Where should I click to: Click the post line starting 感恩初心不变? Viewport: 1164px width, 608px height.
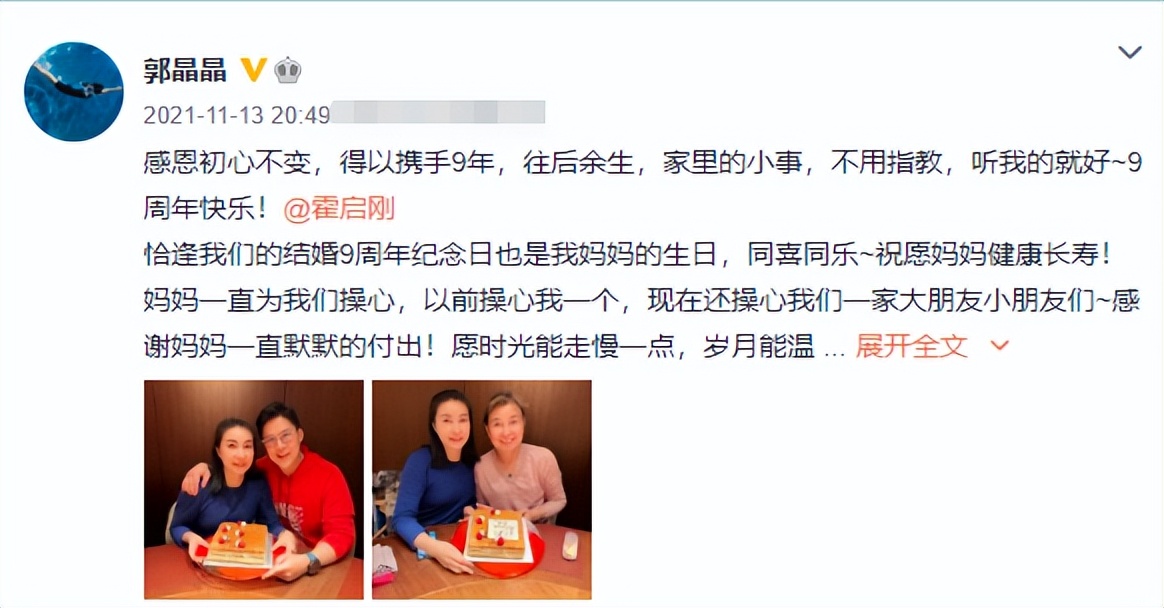click(x=643, y=163)
